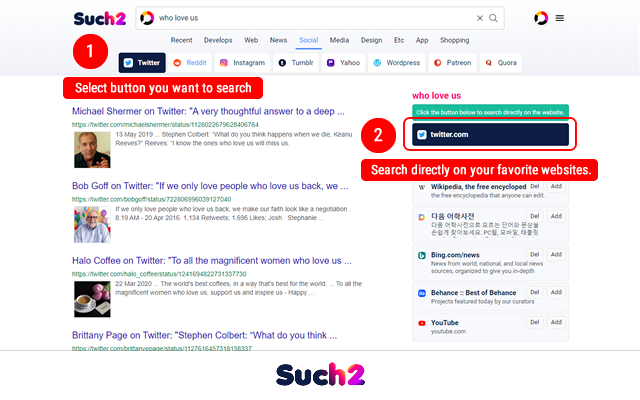Select the Reddit search button

pos(190,62)
